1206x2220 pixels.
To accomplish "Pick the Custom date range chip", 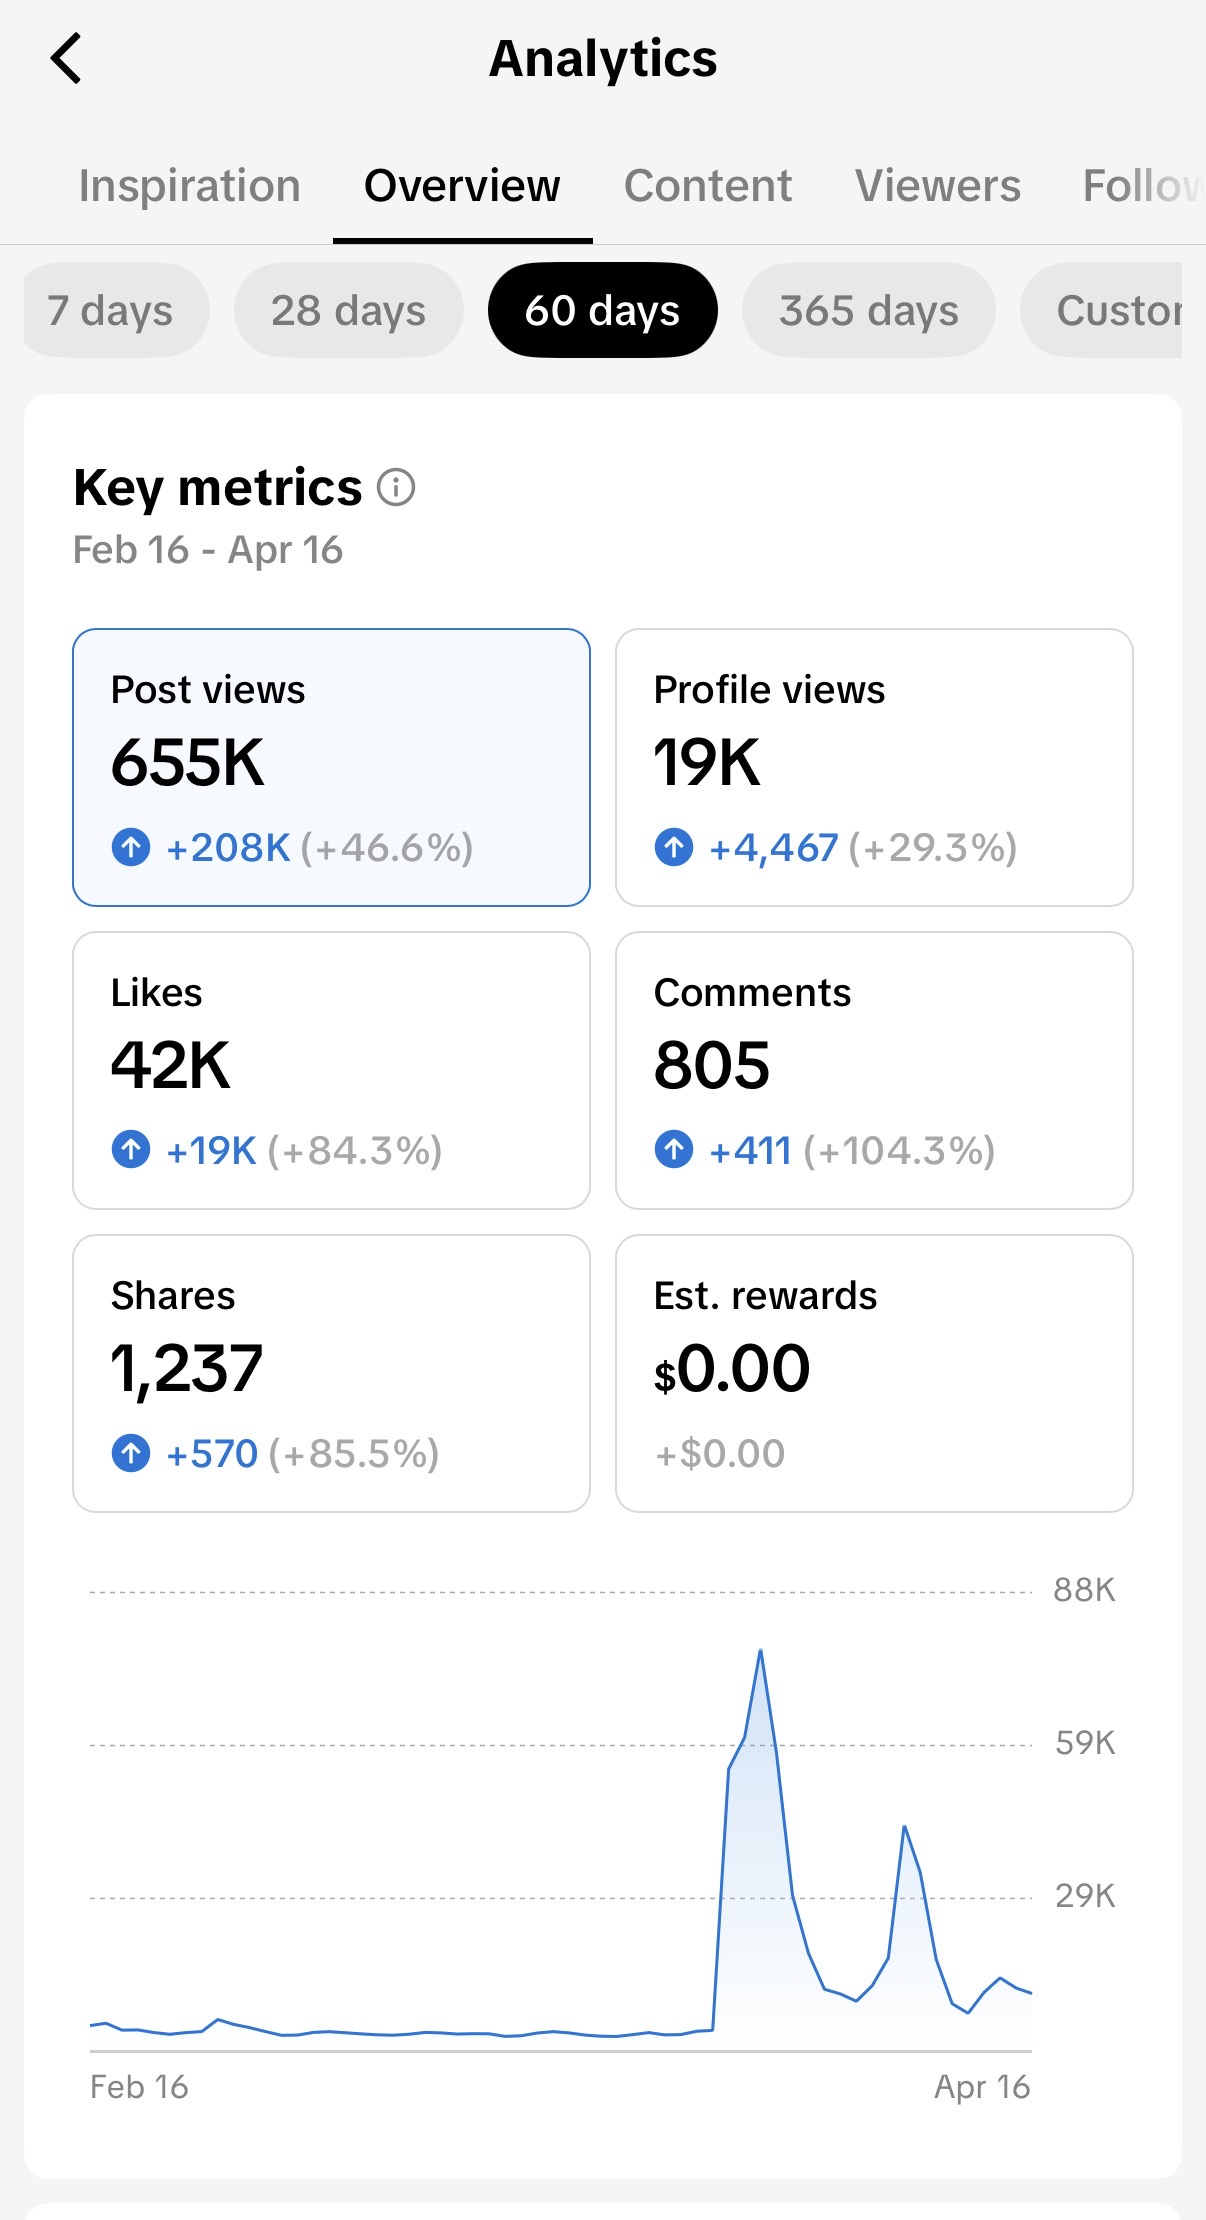I will coord(1101,310).
